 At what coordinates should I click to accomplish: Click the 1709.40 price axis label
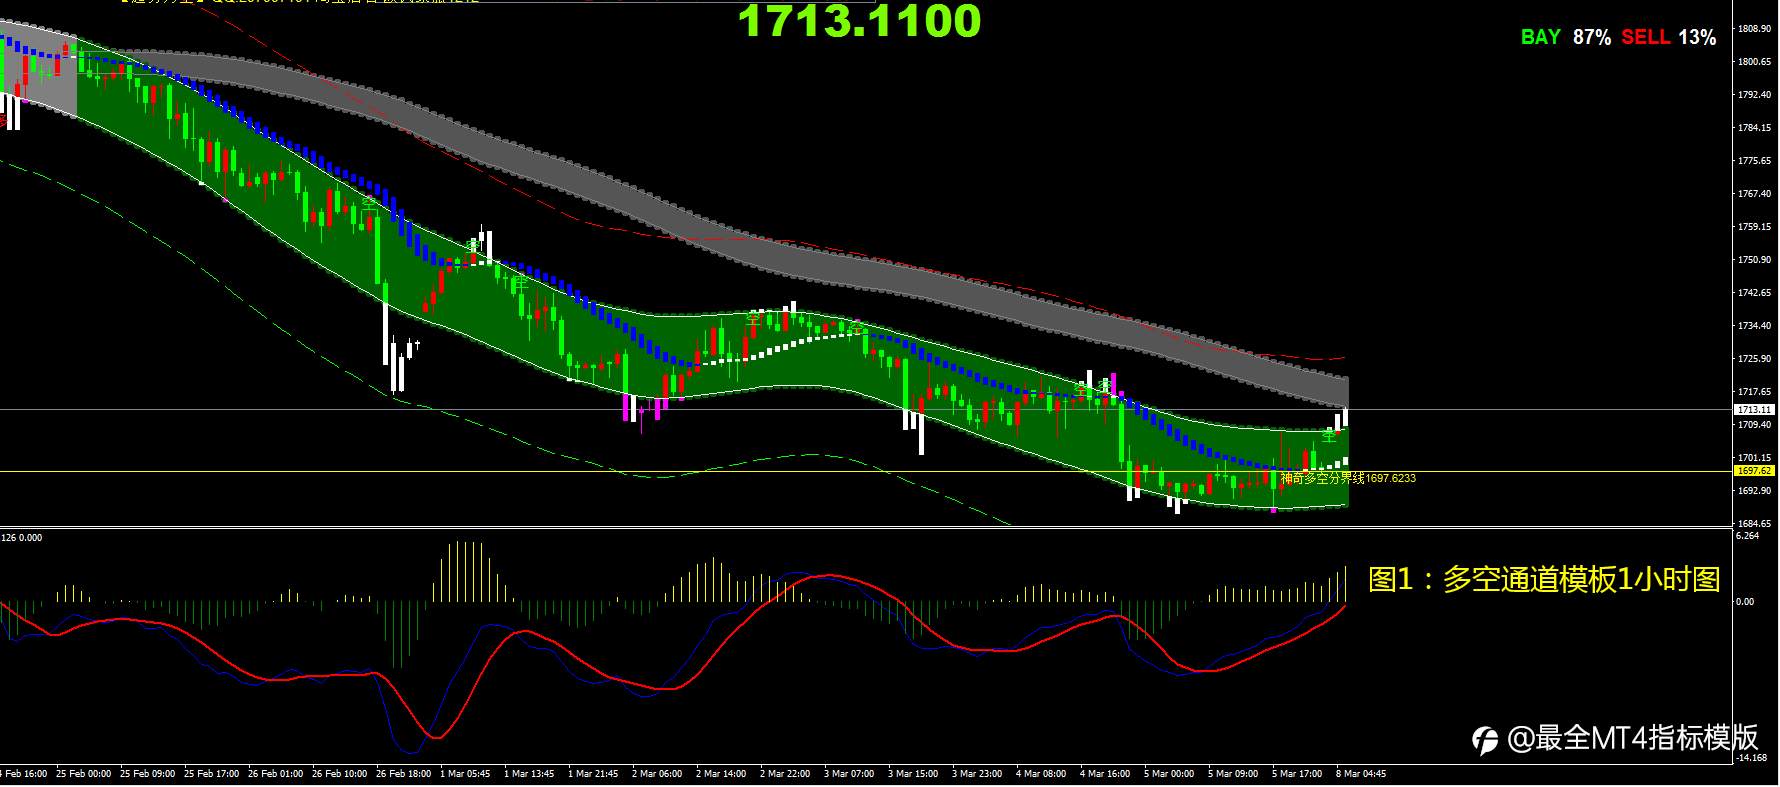[x=1755, y=425]
